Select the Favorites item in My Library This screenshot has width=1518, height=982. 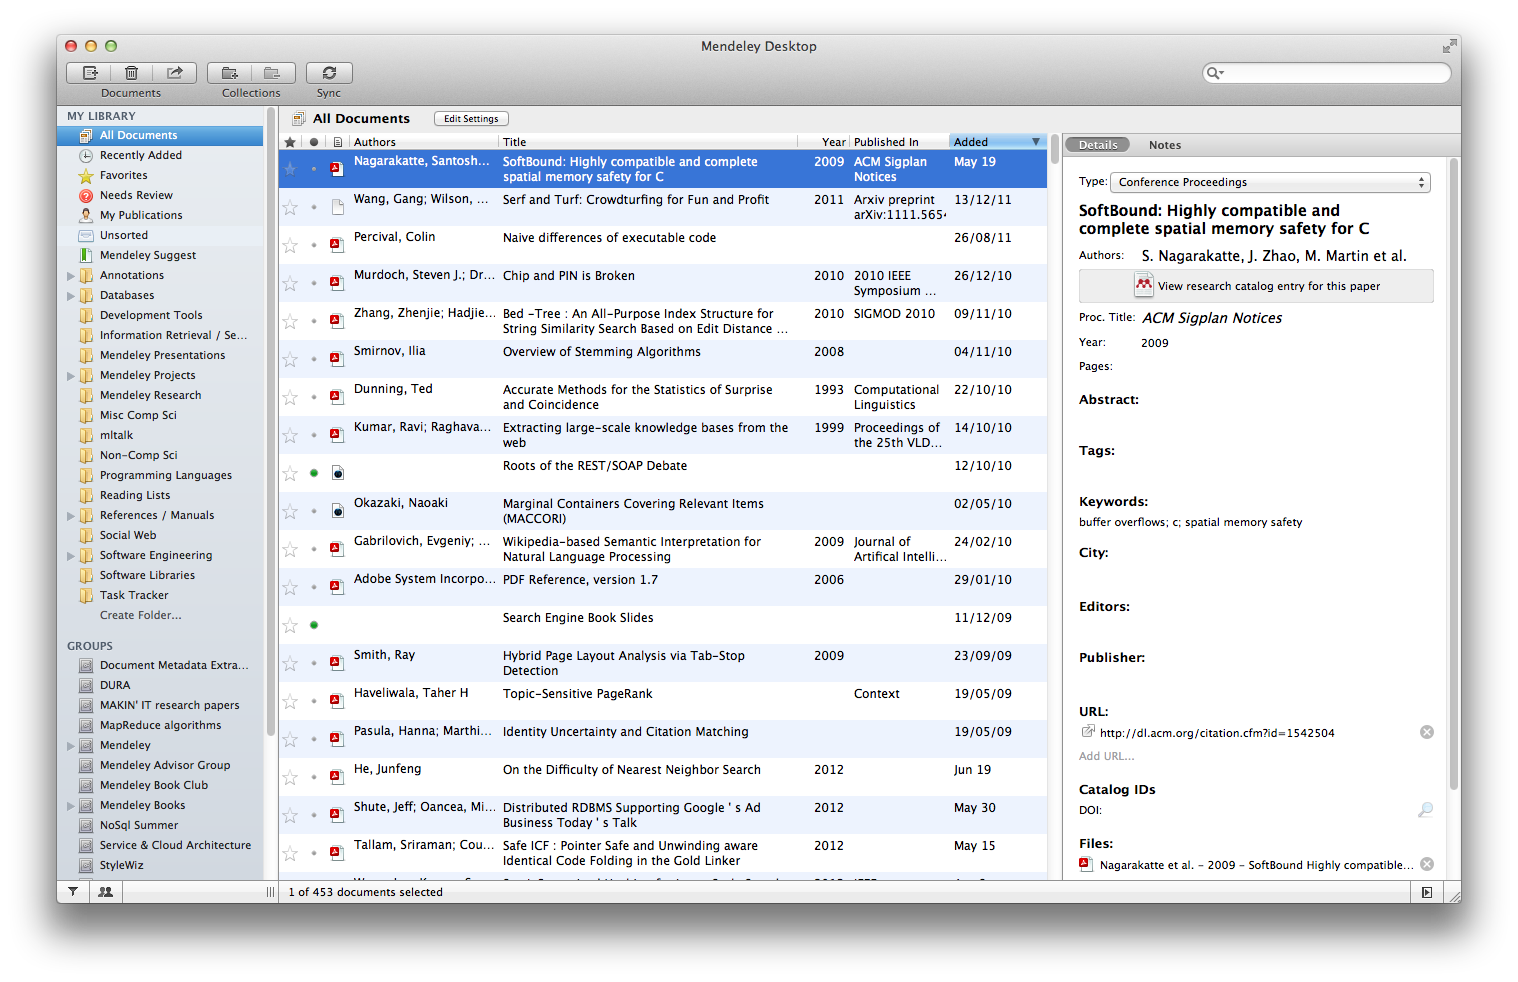(124, 175)
